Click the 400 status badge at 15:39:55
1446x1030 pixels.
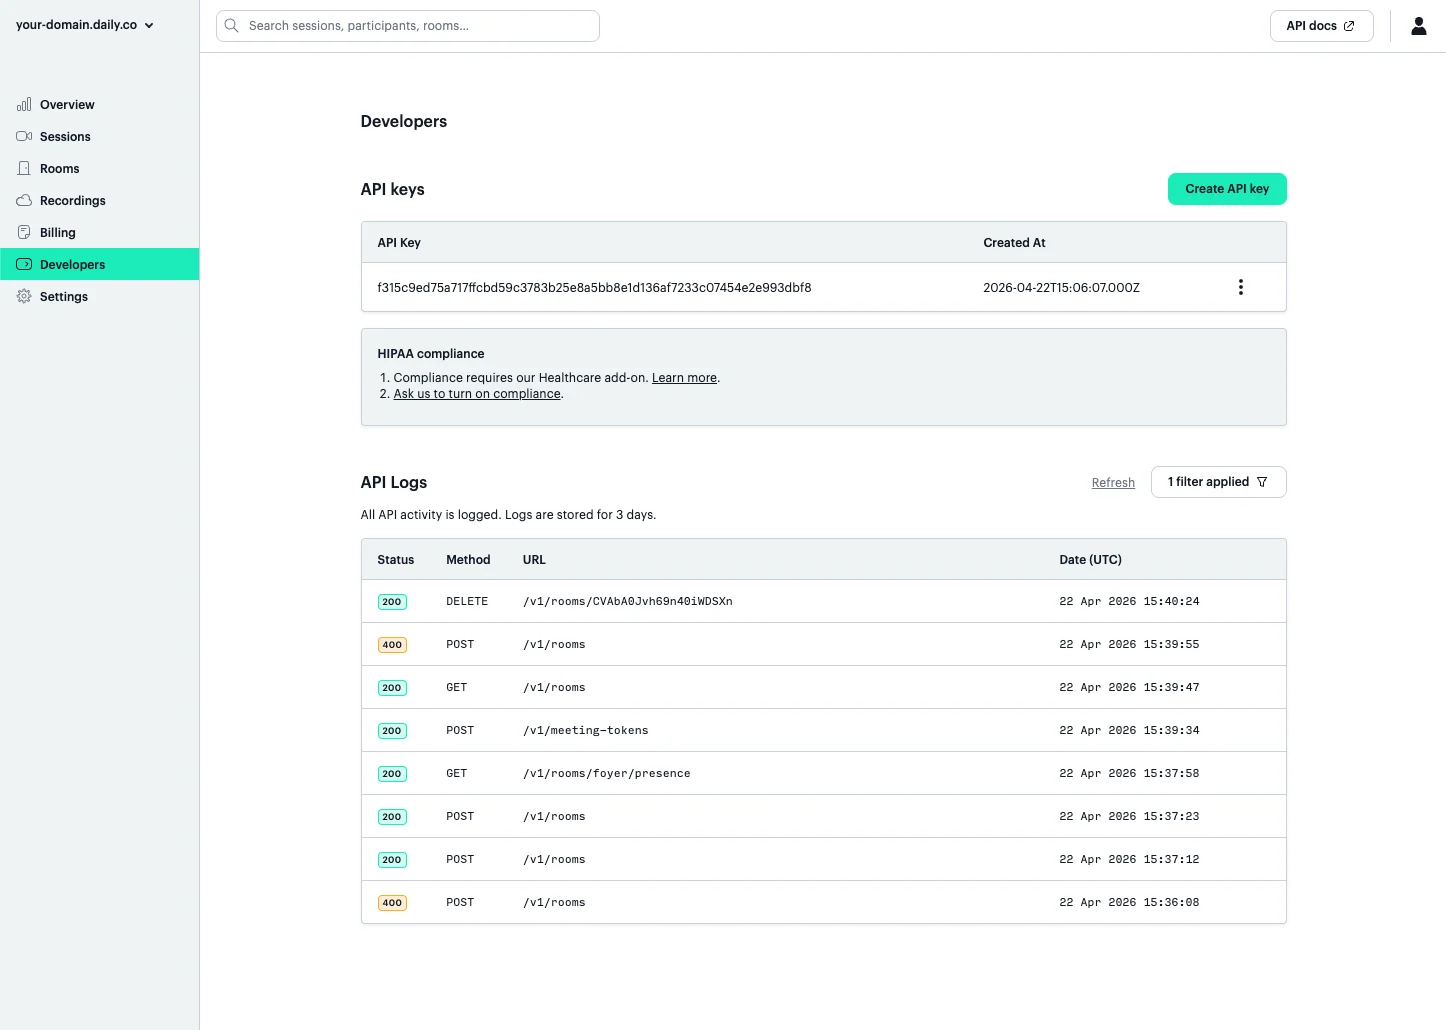pos(392,645)
